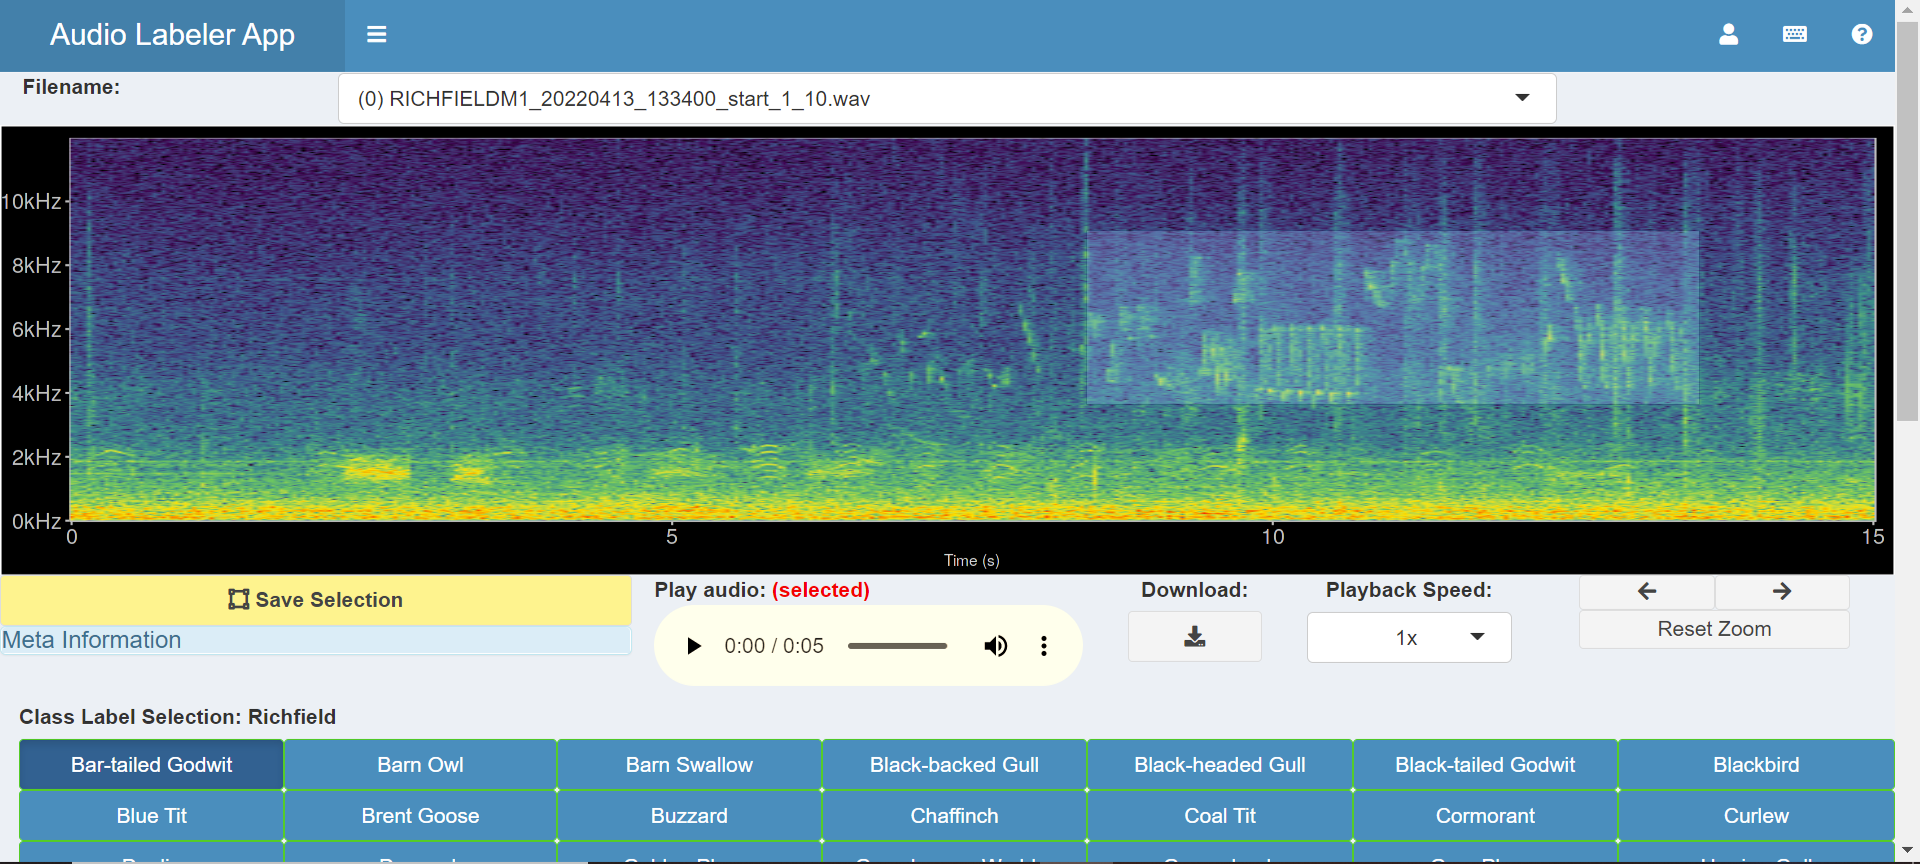Open the help question mark icon
Screen dimensions: 1920x864
(1862, 35)
